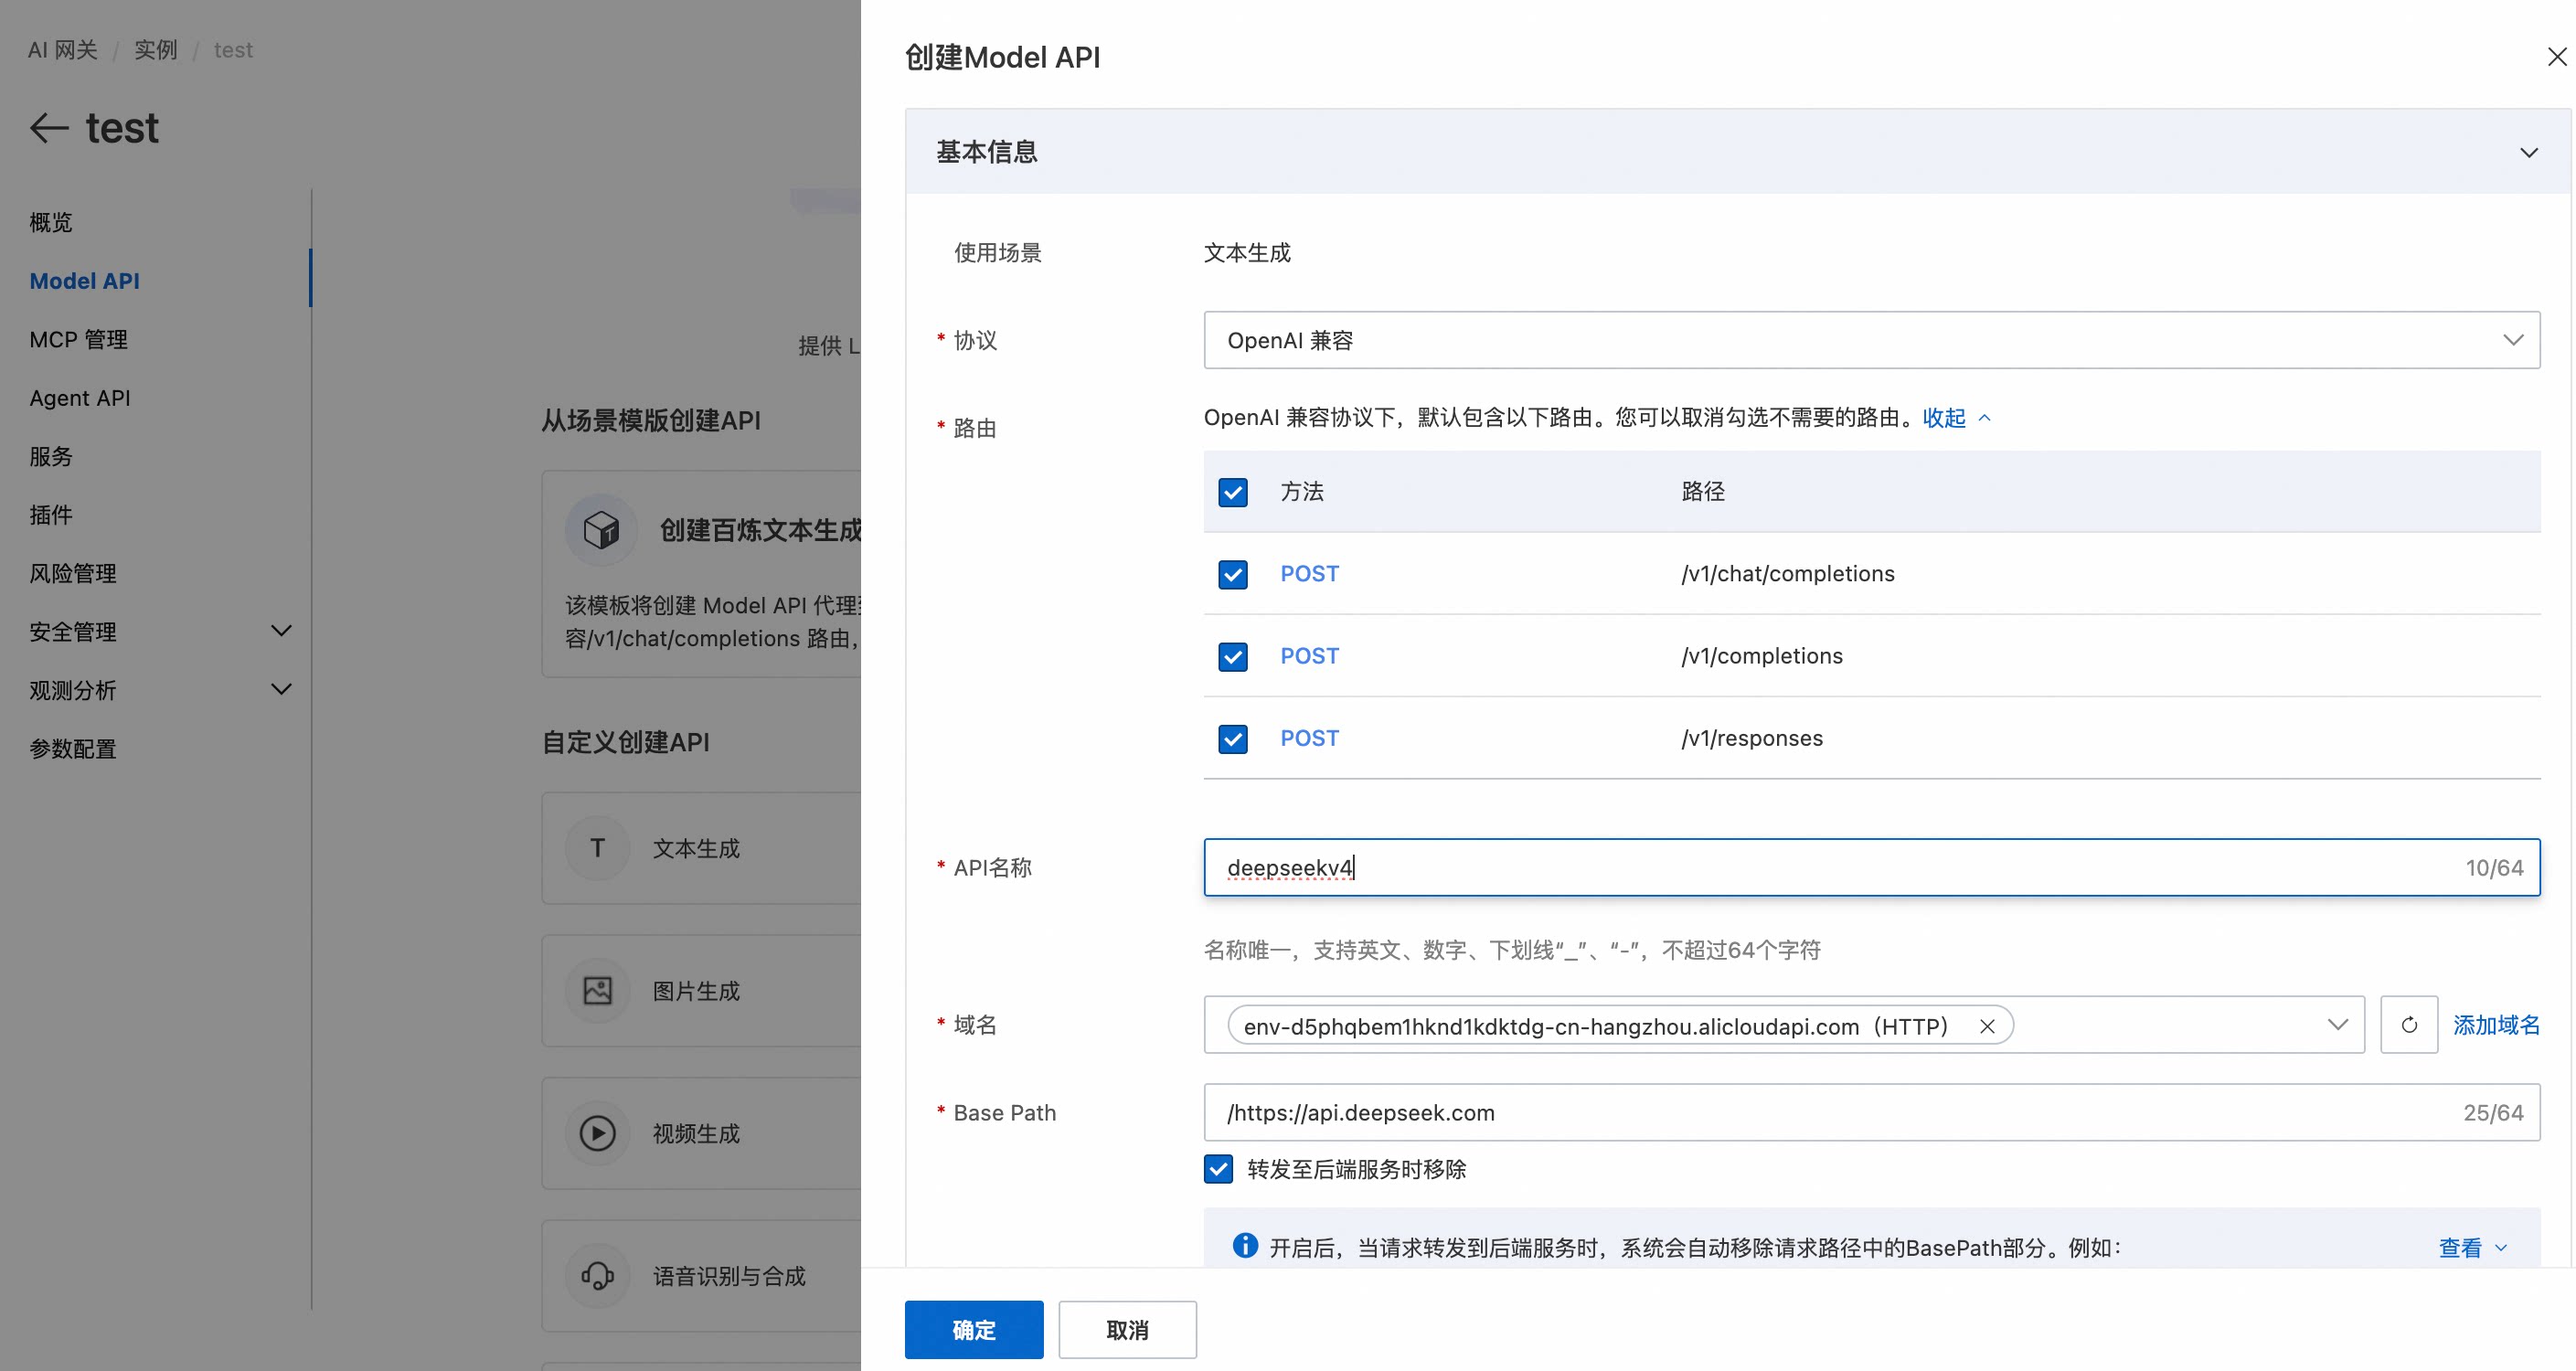This screenshot has width=2576, height=1371.
Task: Click the 创建百炼文本生成 cube icon
Action: [601, 530]
